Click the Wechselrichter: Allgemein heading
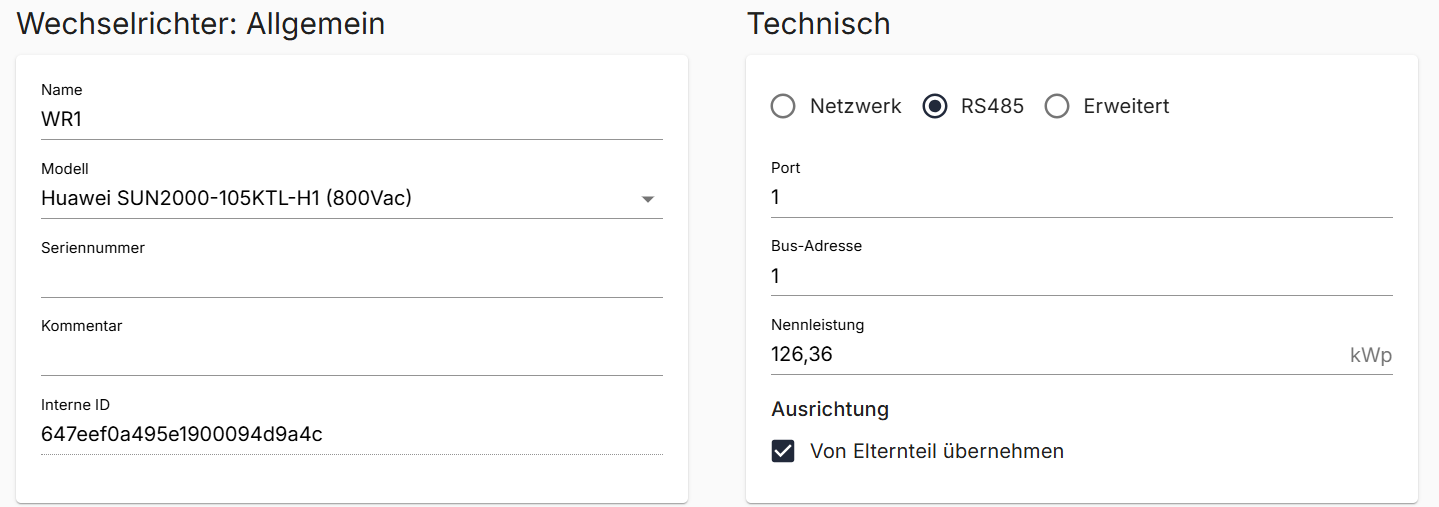1439x507 pixels. [x=201, y=23]
